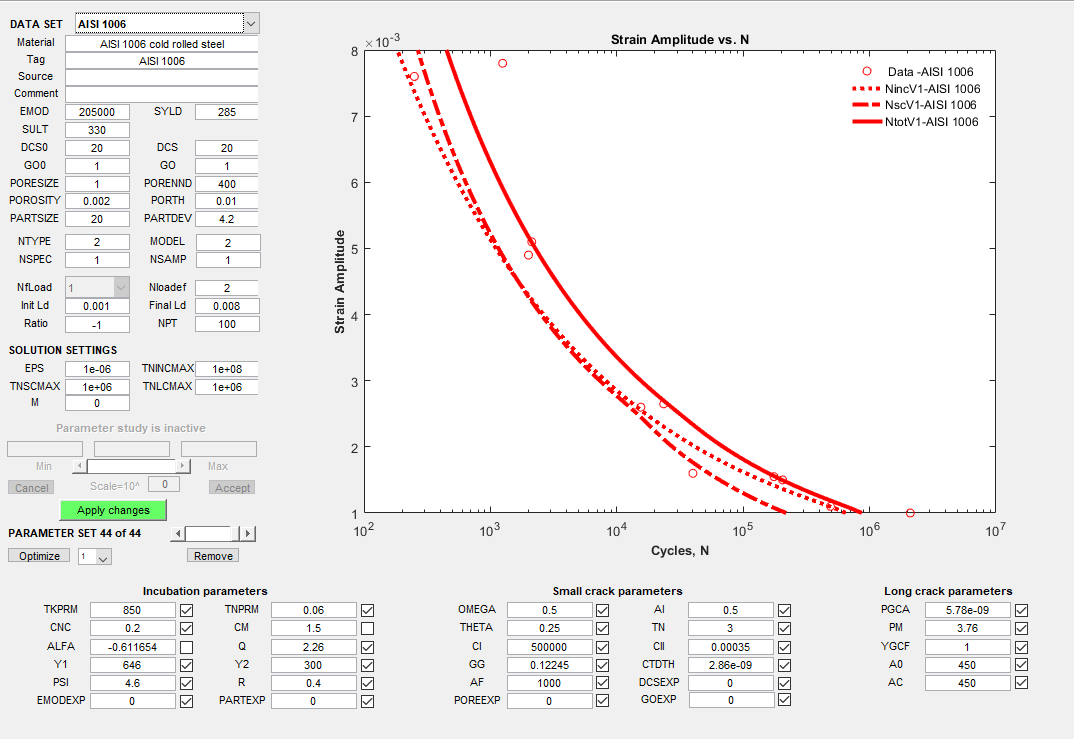Toggle the TKPRM checkbox
Image resolution: width=1074 pixels, height=739 pixels.
tap(186, 610)
